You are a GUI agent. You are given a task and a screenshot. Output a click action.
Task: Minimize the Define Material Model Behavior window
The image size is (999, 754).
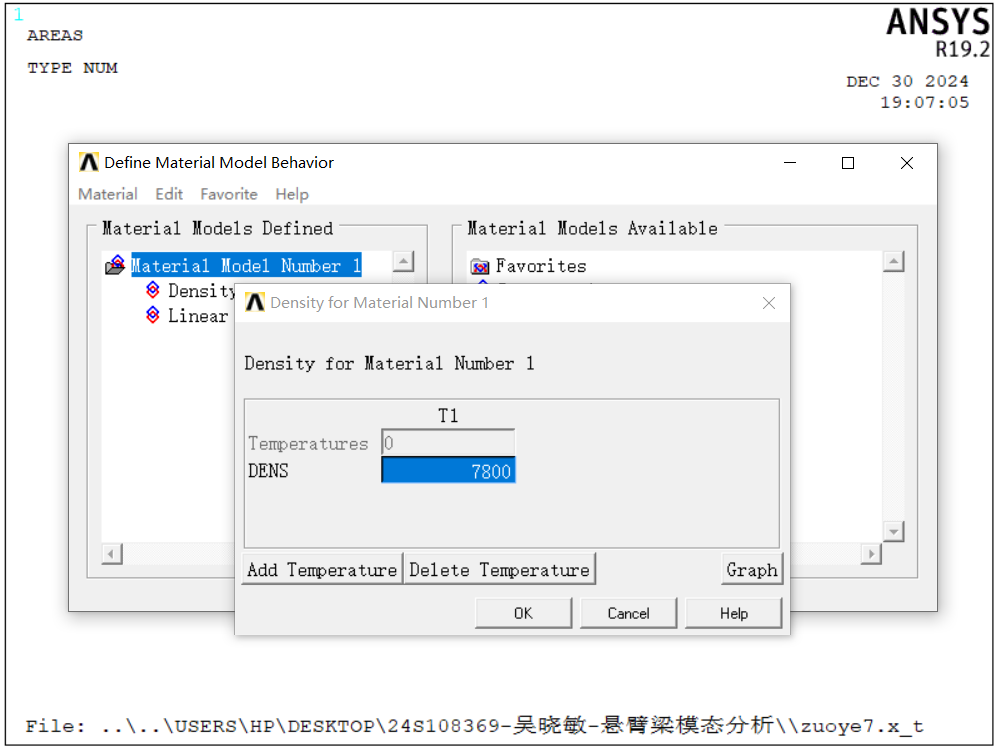point(790,163)
